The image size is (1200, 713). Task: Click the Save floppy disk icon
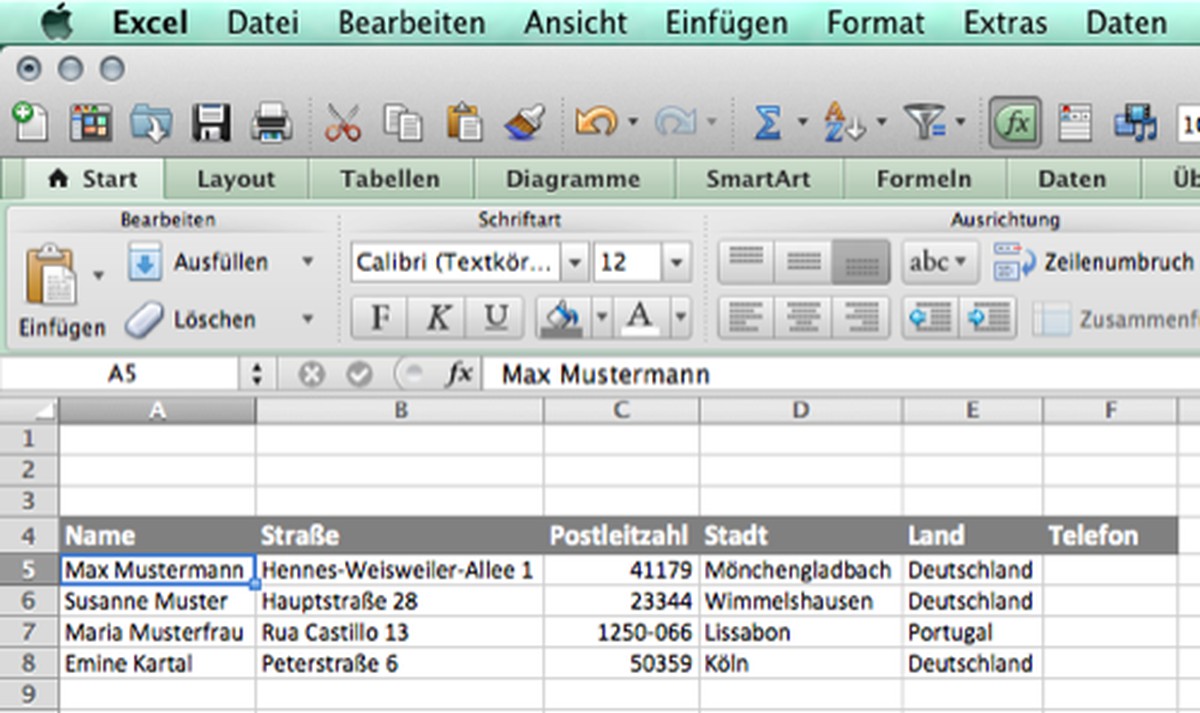tap(211, 123)
